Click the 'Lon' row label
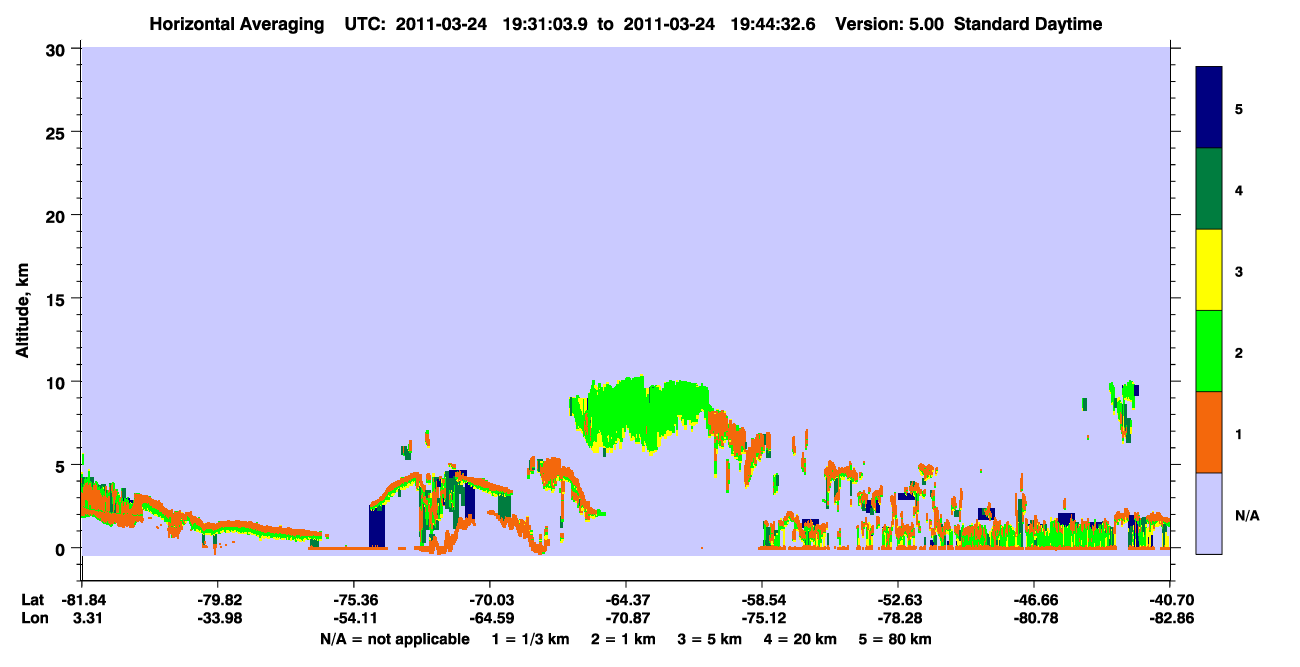Image resolution: width=1300 pixels, height=667 pixels. click(x=33, y=618)
